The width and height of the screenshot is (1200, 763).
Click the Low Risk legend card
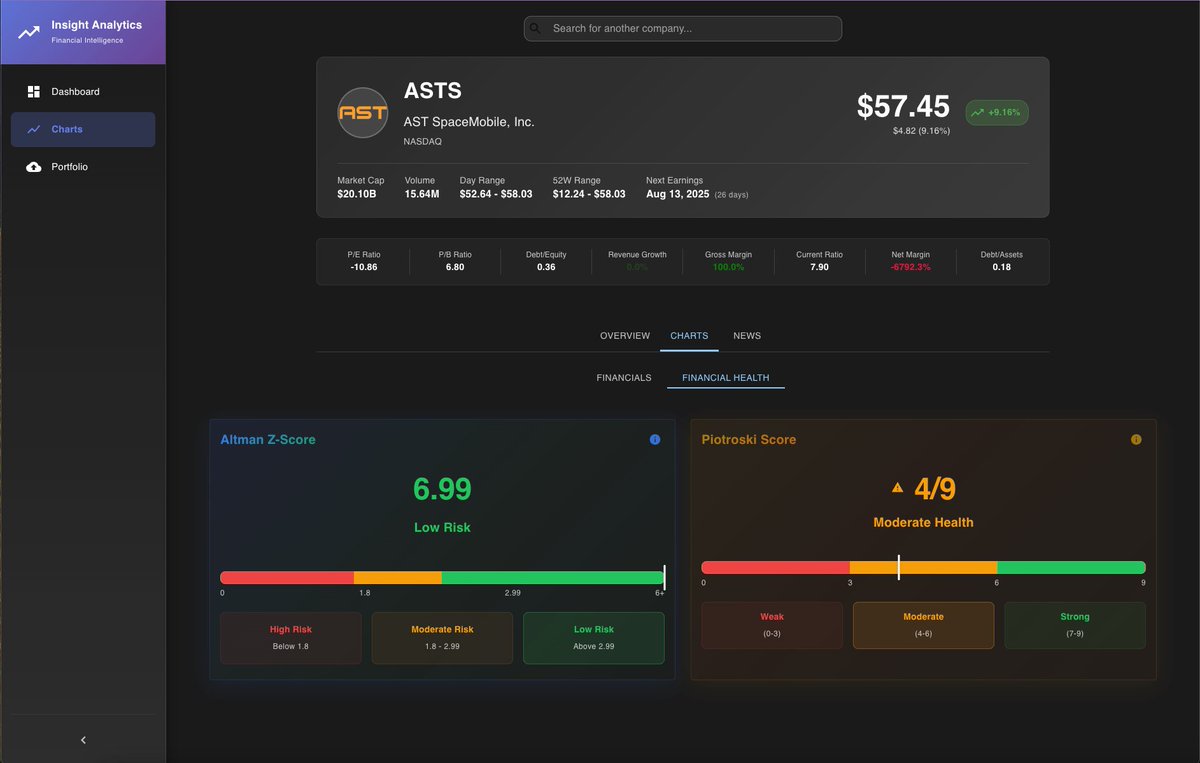pos(594,638)
